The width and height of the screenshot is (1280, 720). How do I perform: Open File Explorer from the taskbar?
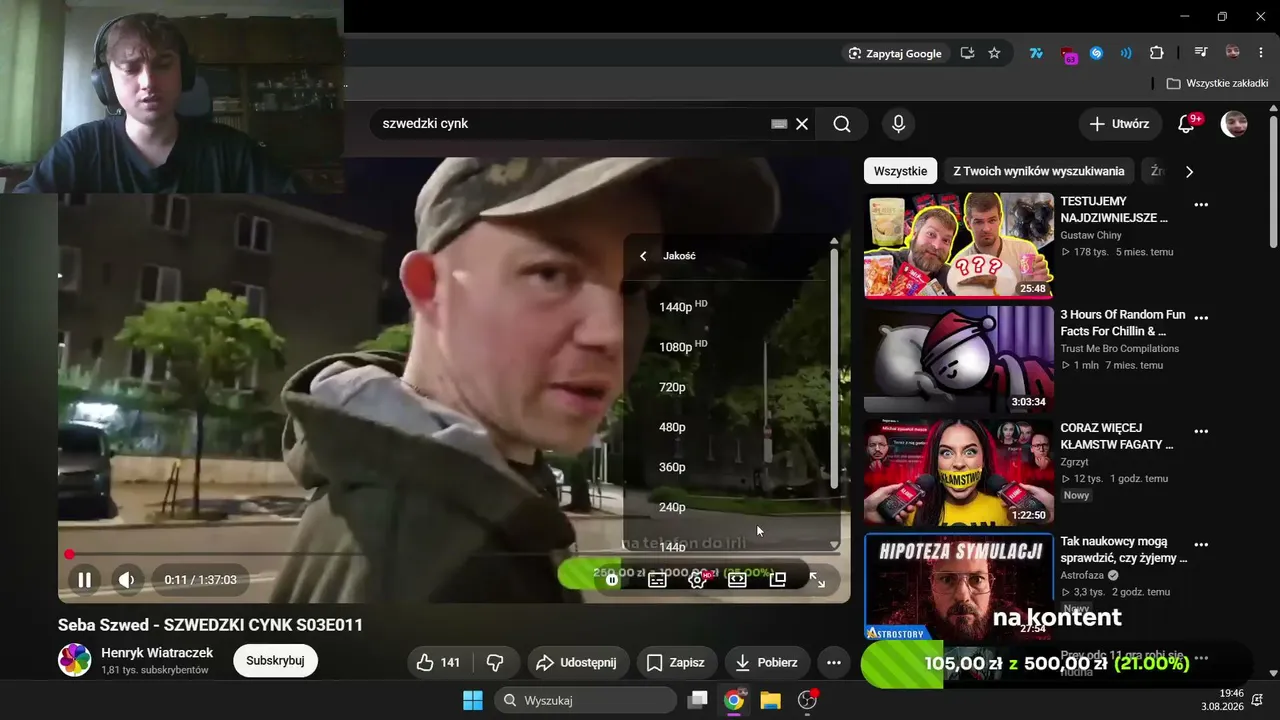770,700
